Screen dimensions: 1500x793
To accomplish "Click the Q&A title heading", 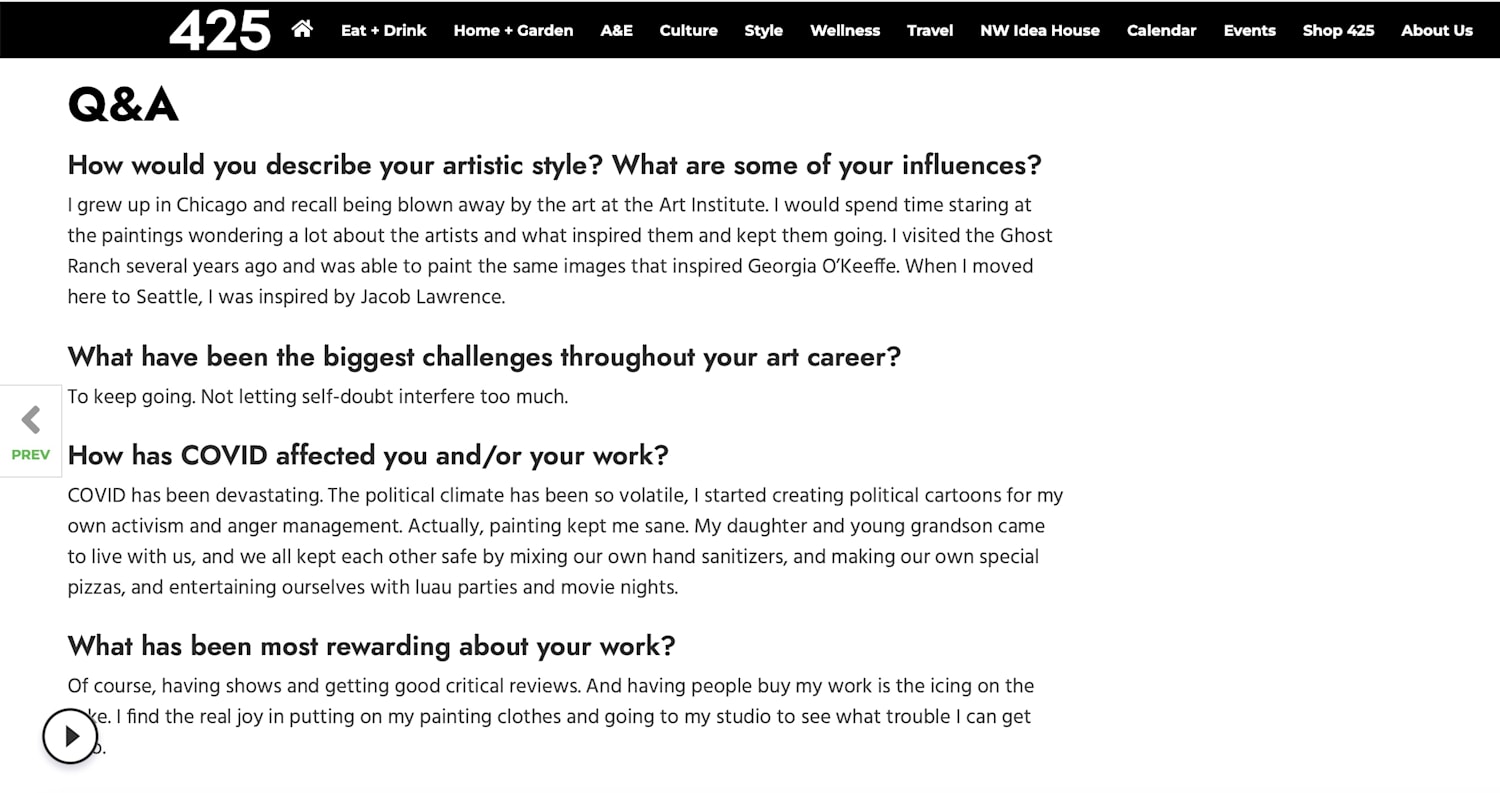I will coord(123,105).
